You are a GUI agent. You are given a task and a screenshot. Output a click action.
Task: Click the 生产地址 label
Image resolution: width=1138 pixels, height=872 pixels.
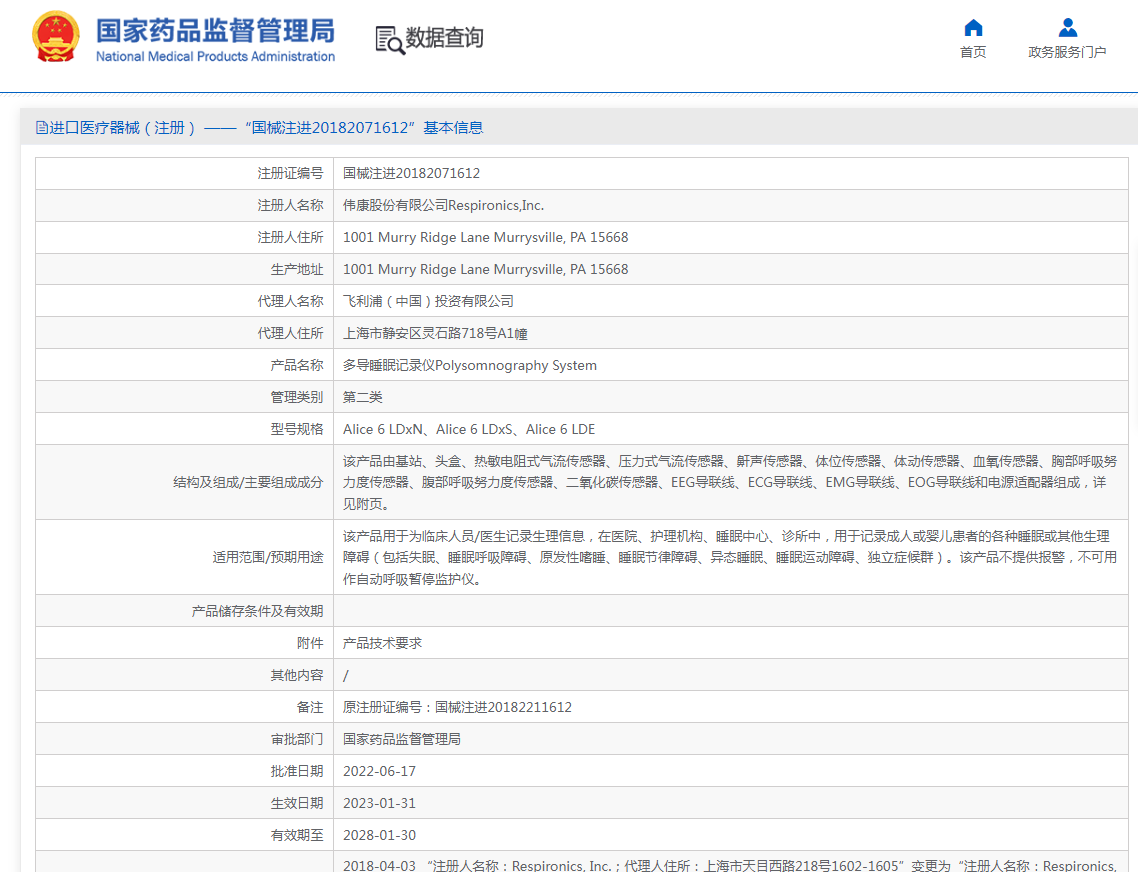pos(297,269)
